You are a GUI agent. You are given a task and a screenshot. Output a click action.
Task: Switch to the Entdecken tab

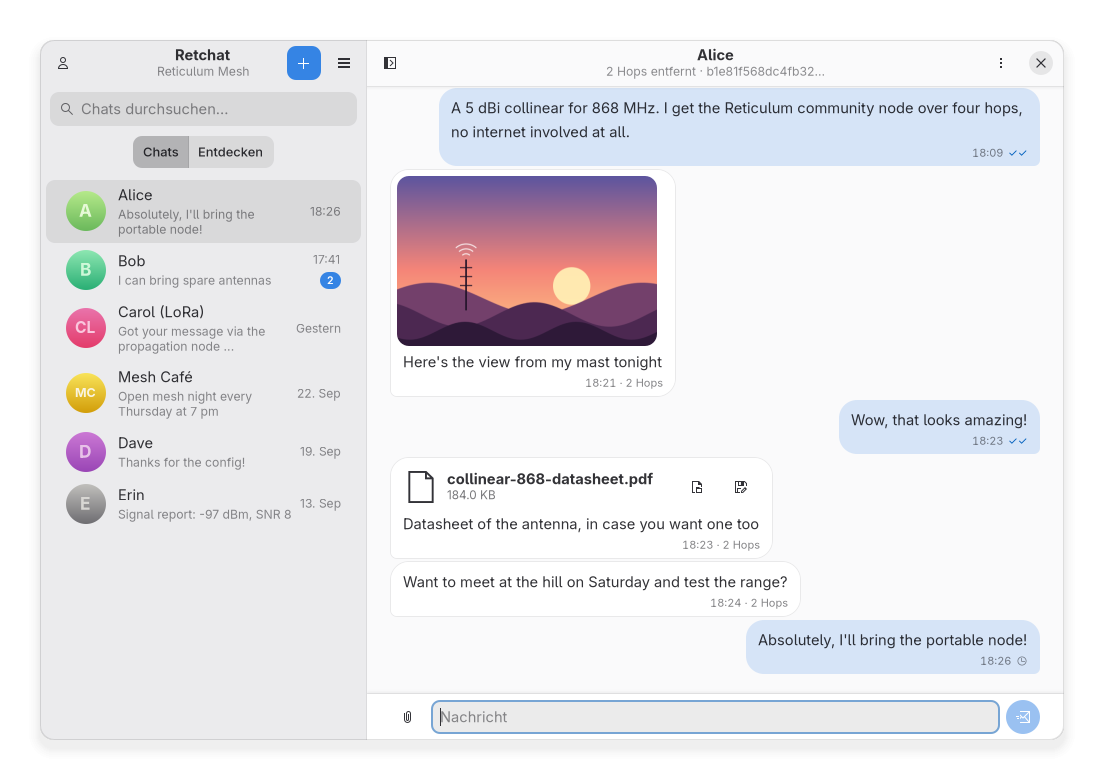pos(230,152)
